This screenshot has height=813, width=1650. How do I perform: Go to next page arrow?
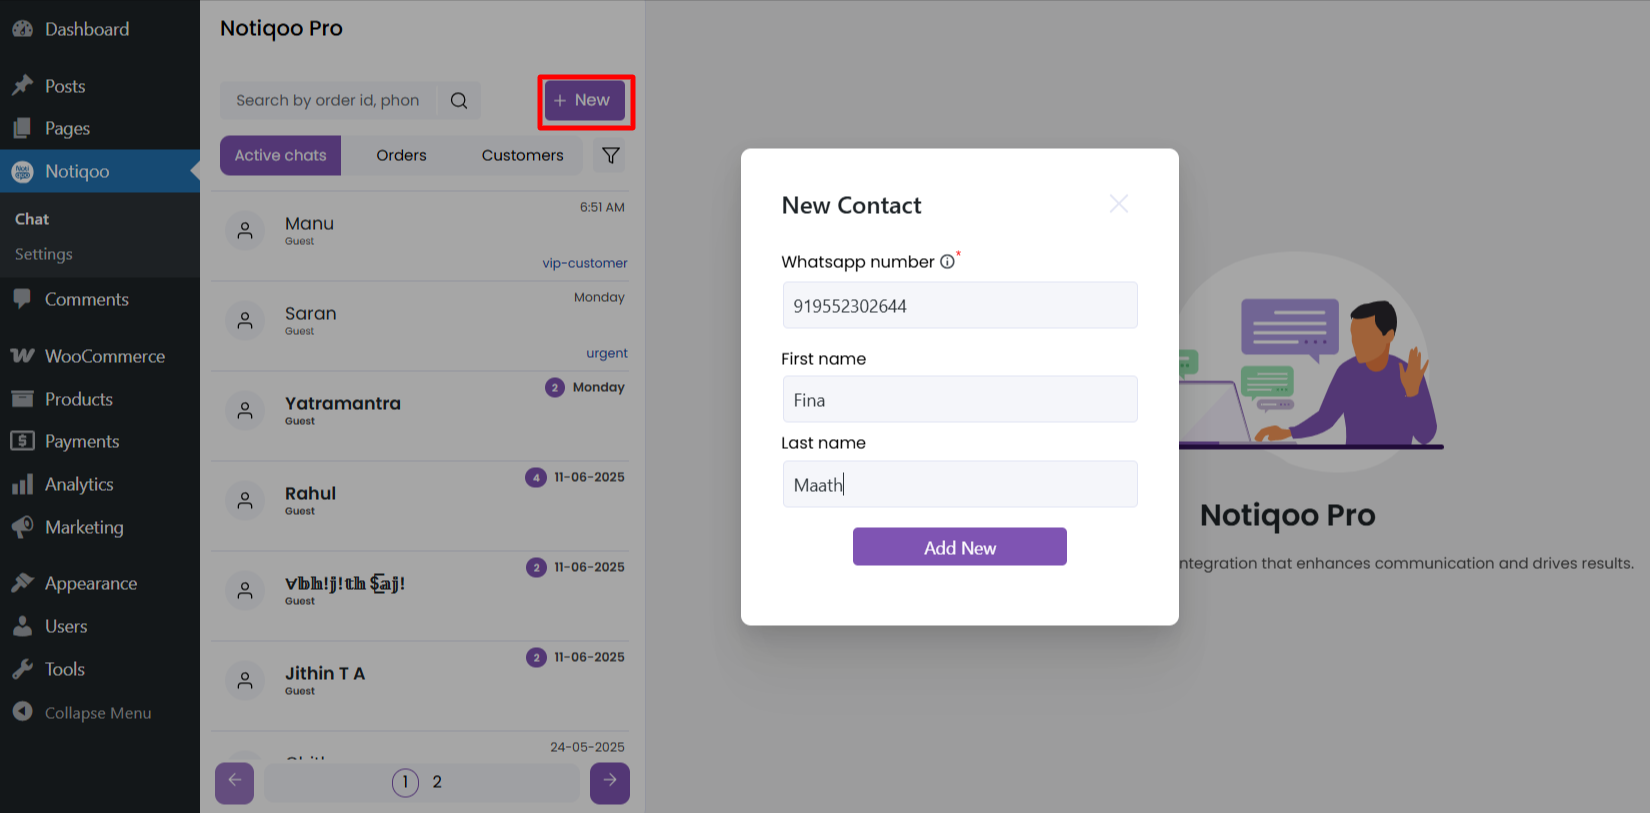point(609,782)
